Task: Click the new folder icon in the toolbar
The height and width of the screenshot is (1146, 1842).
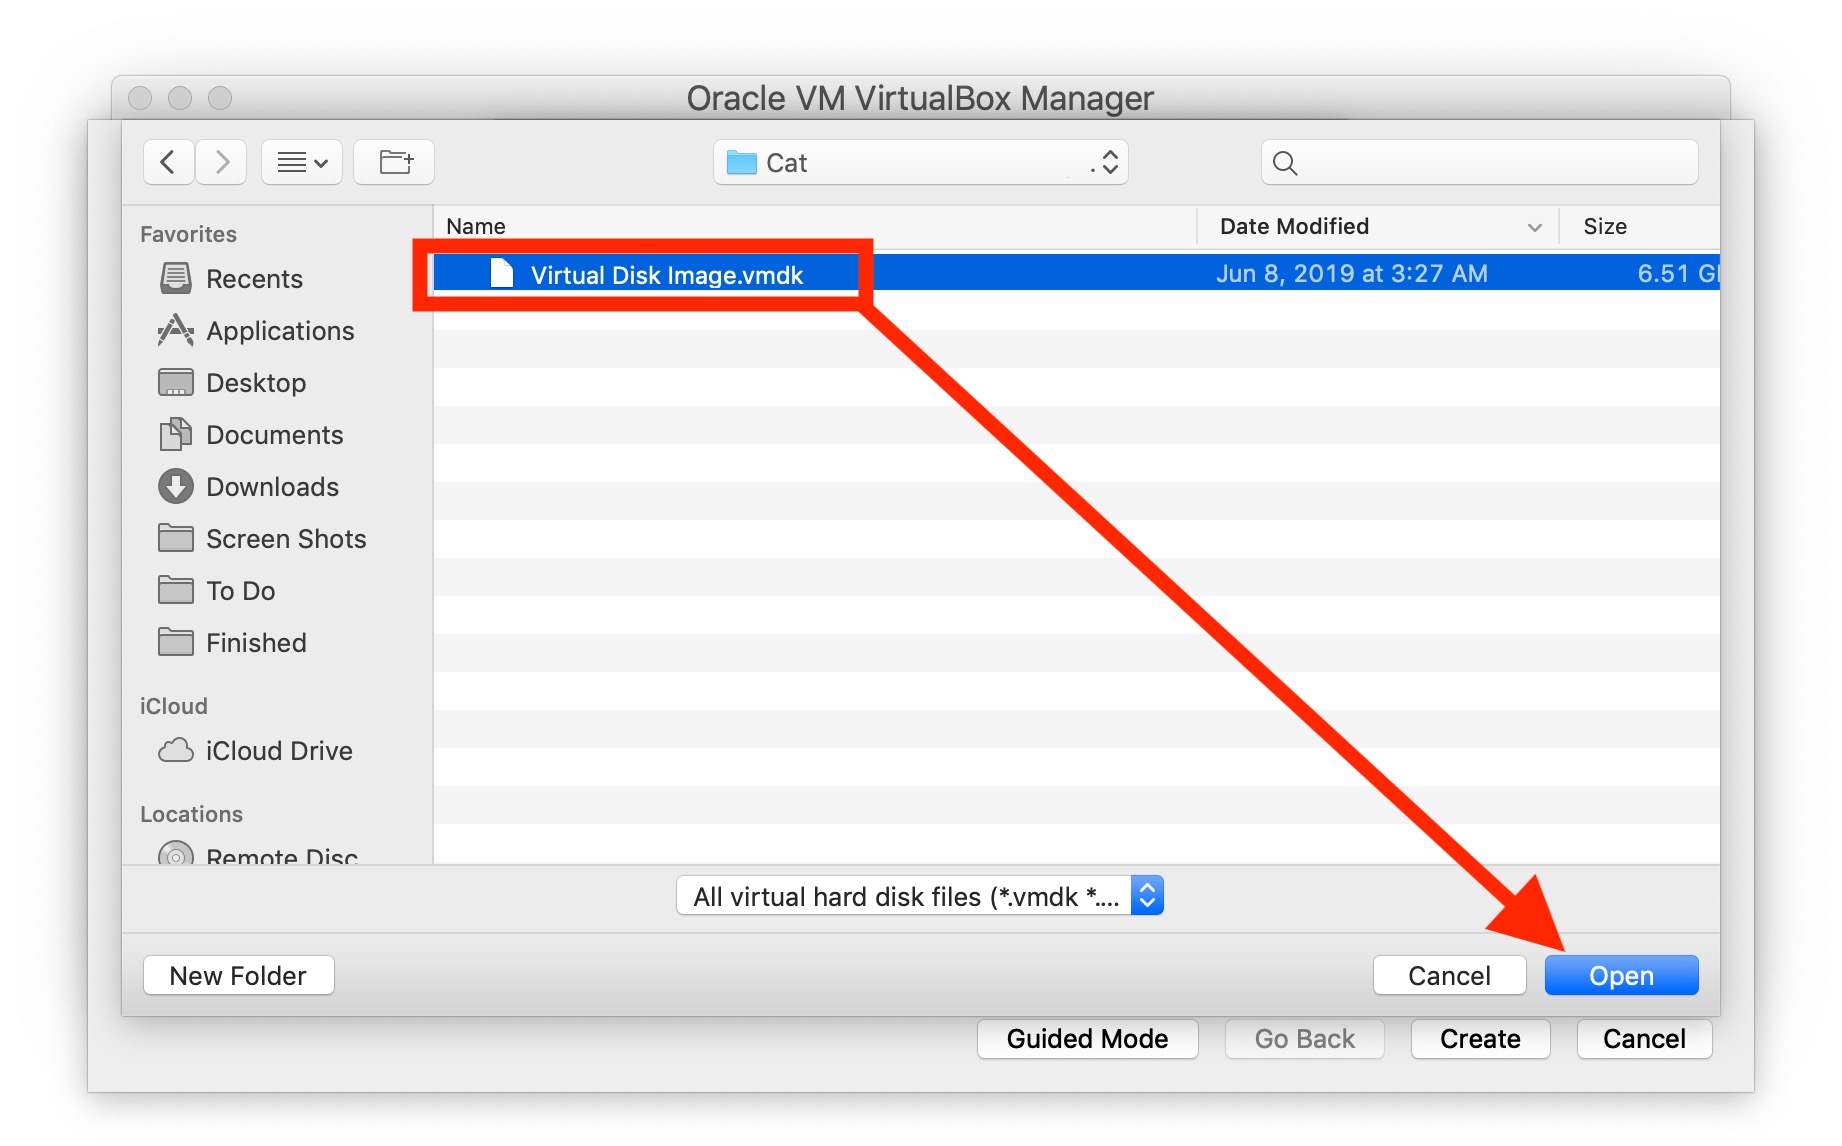Action: [393, 161]
